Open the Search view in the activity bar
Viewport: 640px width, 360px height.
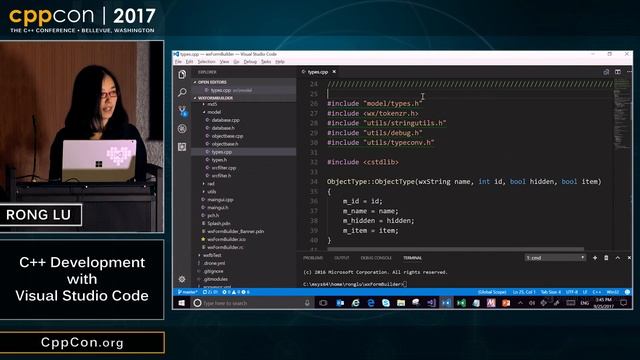[x=182, y=92]
